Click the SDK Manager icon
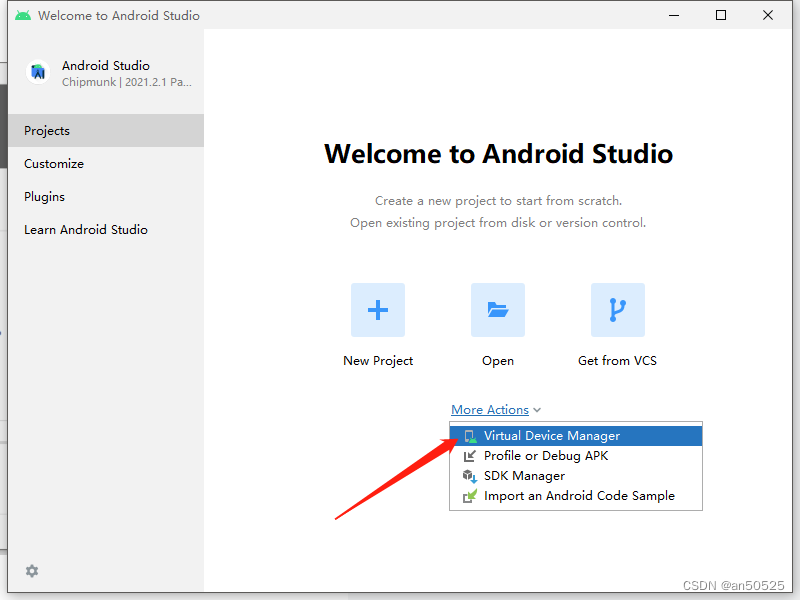Image resolution: width=800 pixels, height=600 pixels. click(x=469, y=476)
